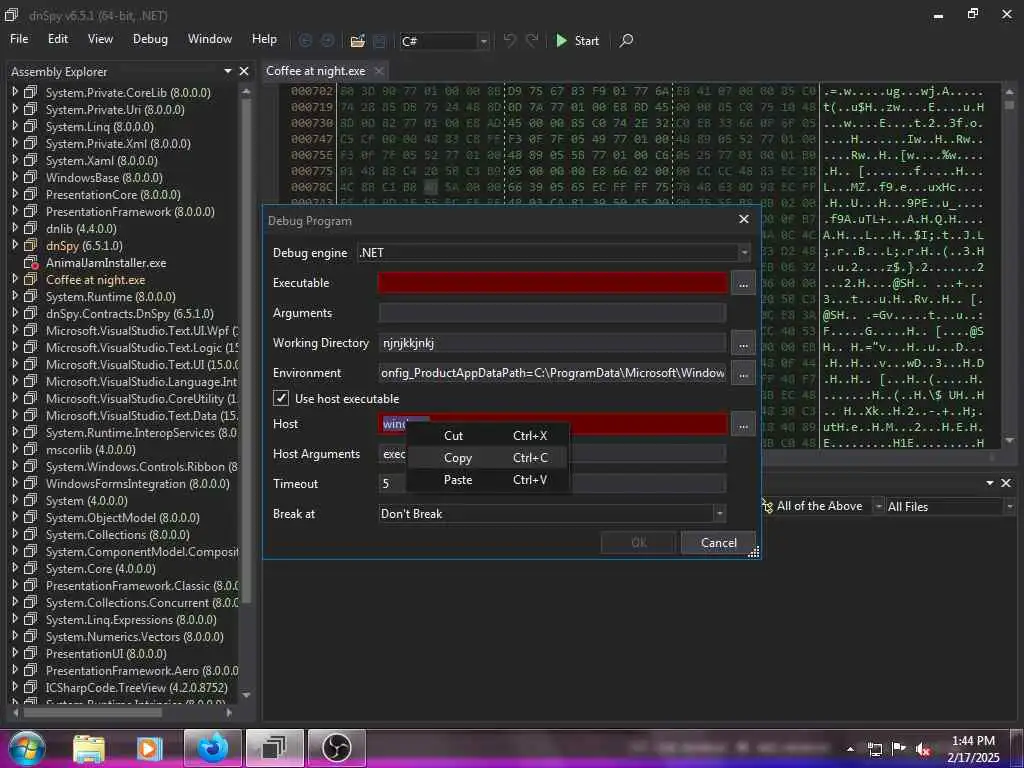Click the Arguments input field
1024x768 pixels.
pyautogui.click(x=552, y=313)
